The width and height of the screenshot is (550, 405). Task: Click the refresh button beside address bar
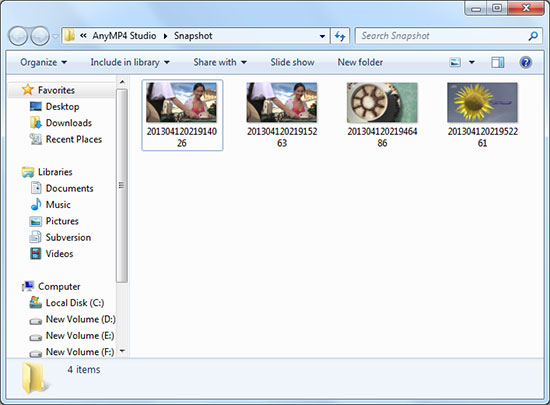point(340,36)
